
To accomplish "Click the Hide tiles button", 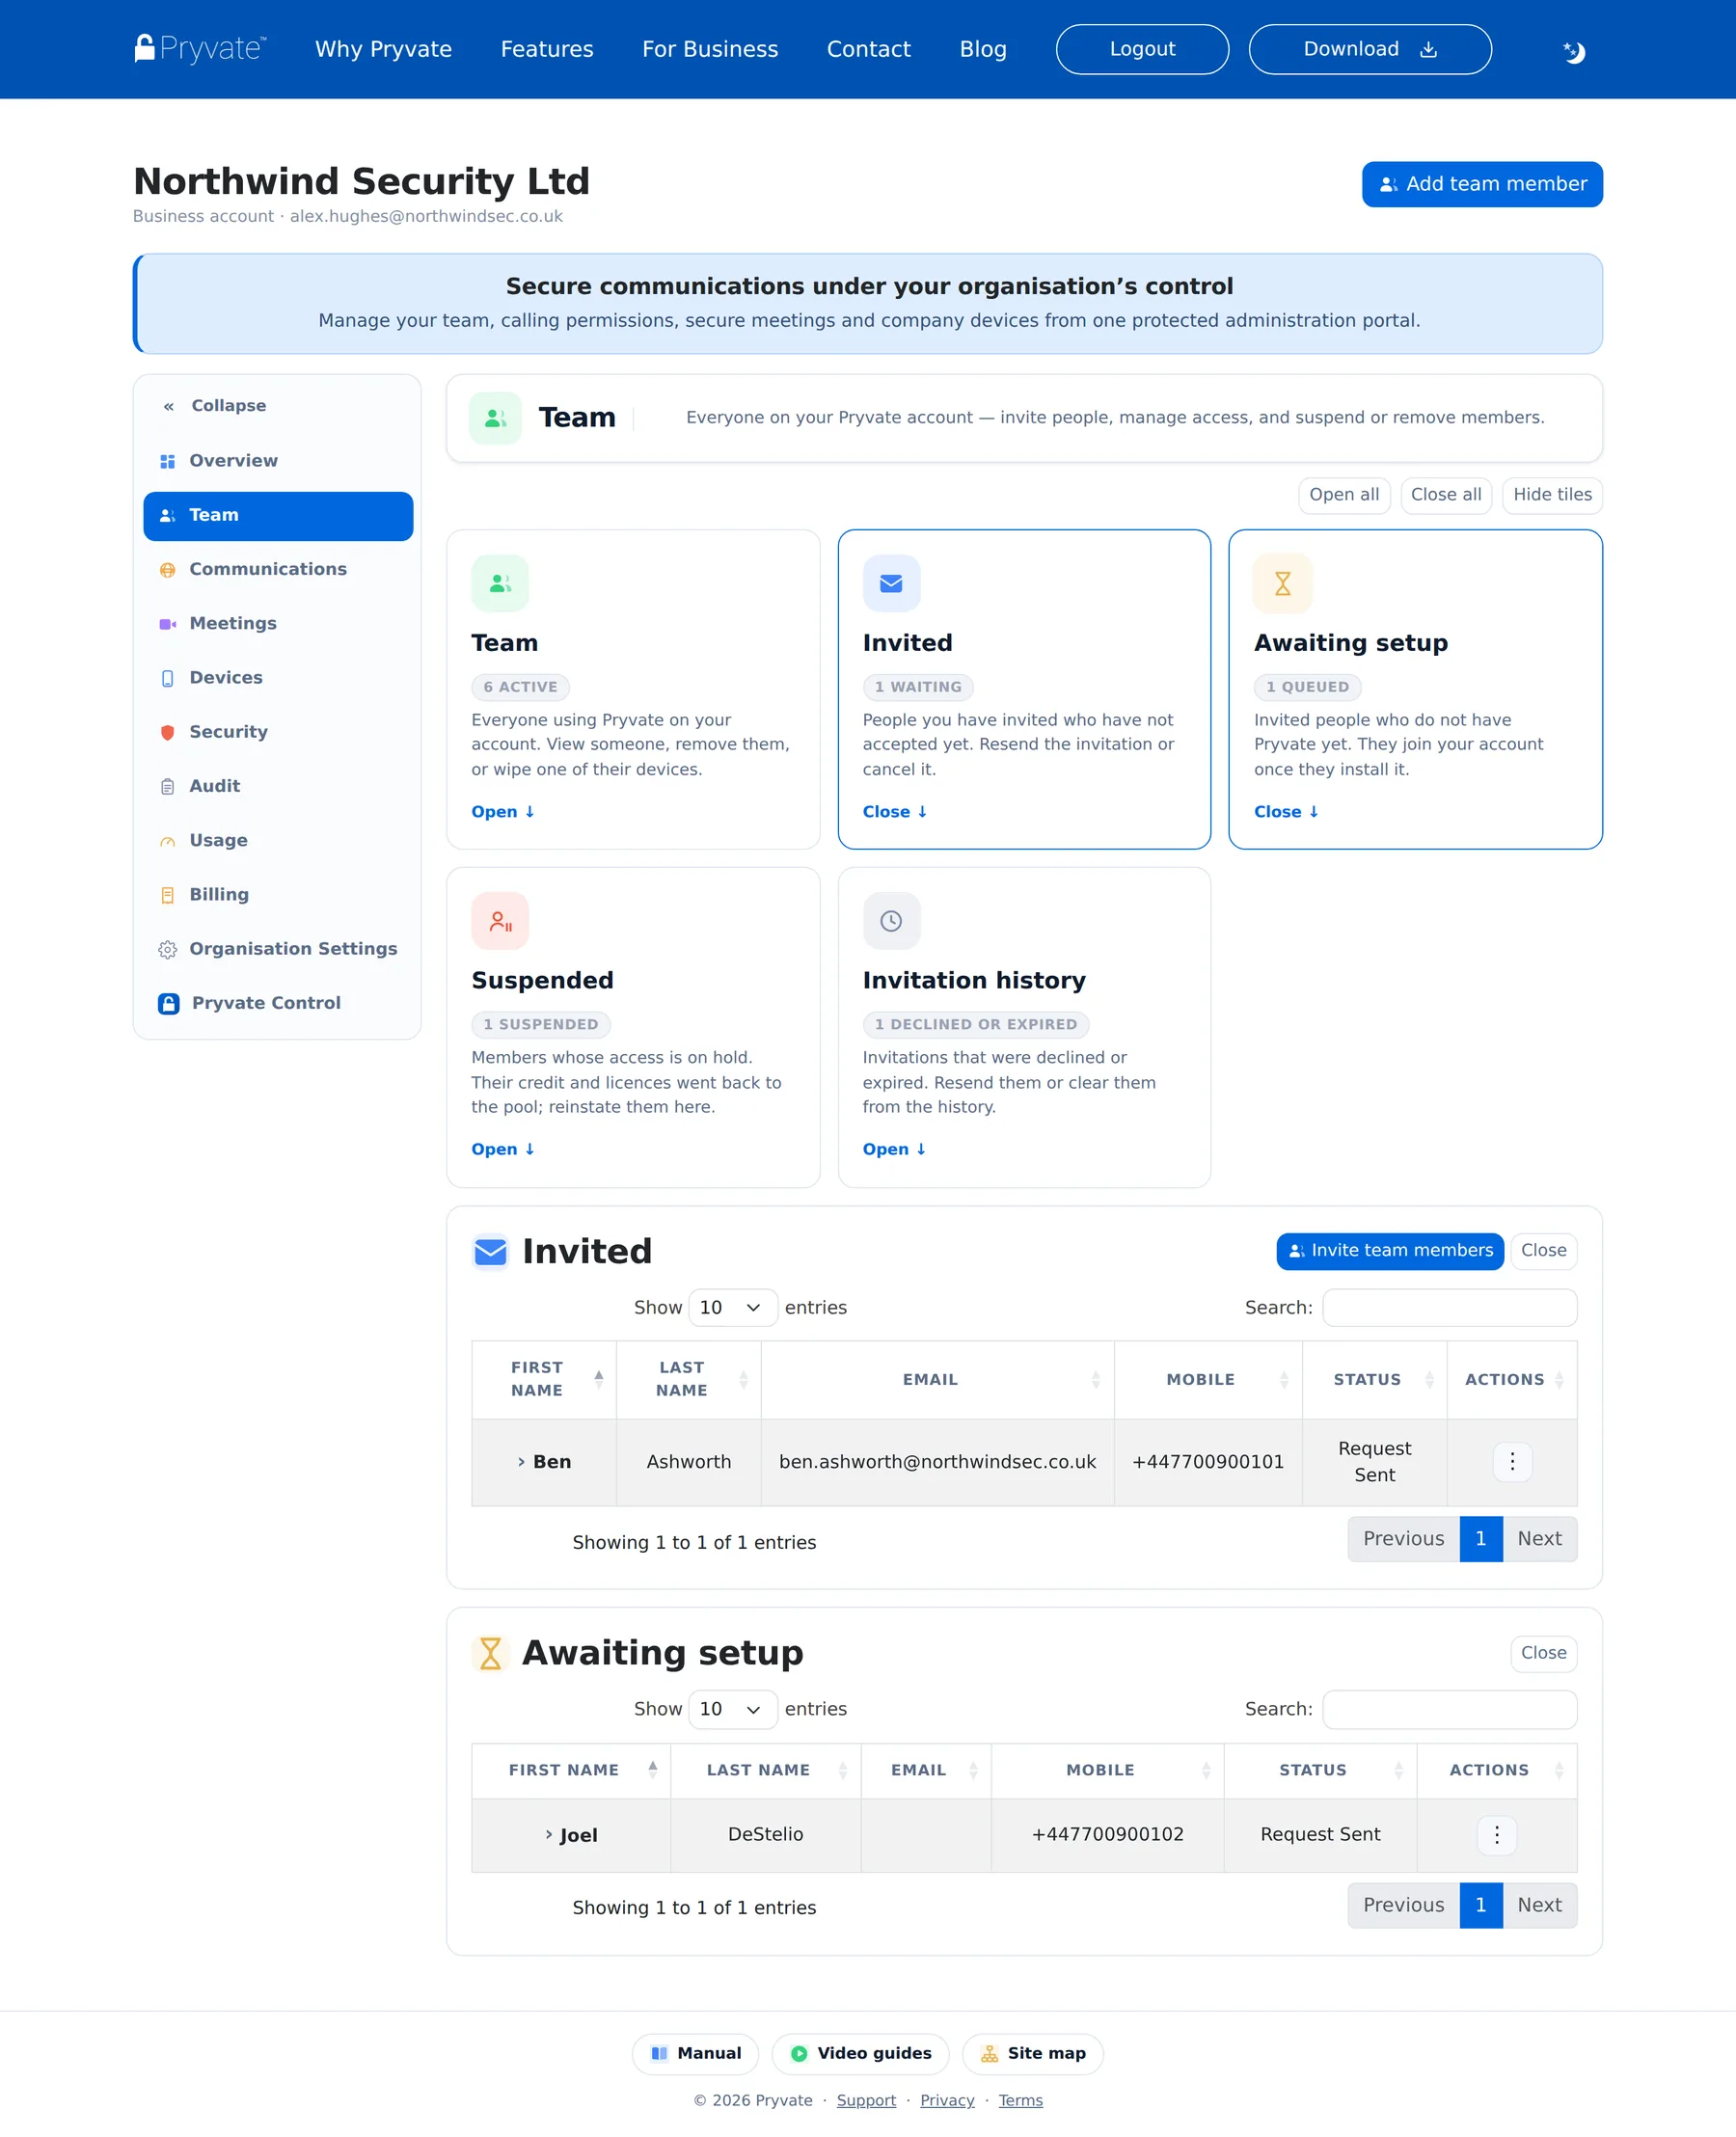I will [1552, 495].
